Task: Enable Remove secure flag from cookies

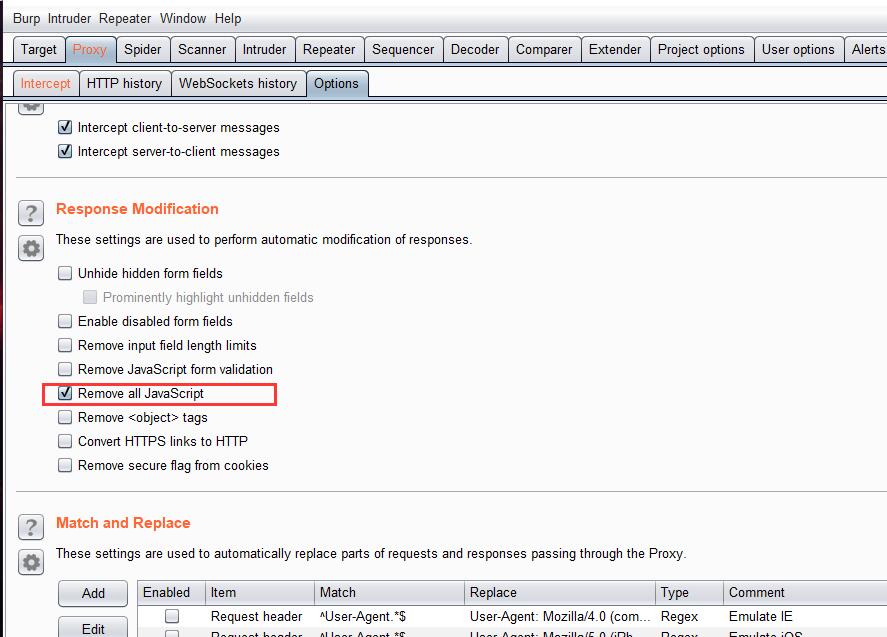Action: tap(66, 465)
